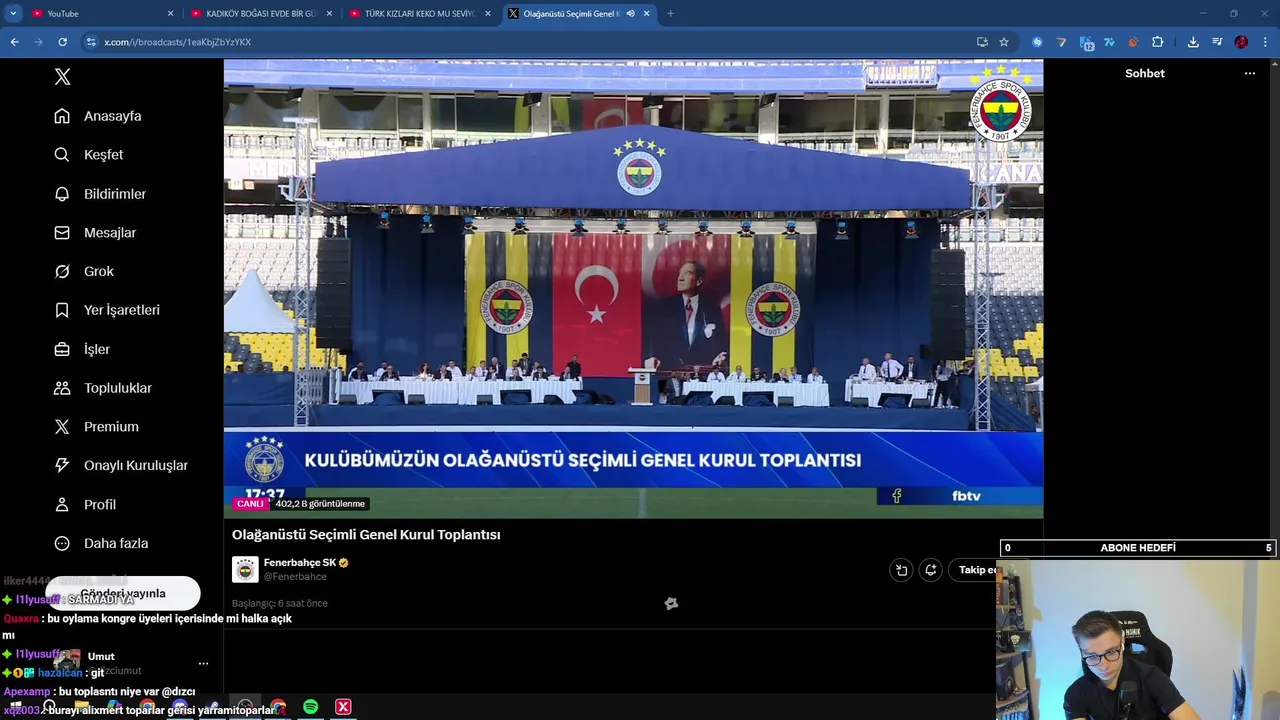
Task: Click the red X app taskbar icon
Action: (343, 707)
